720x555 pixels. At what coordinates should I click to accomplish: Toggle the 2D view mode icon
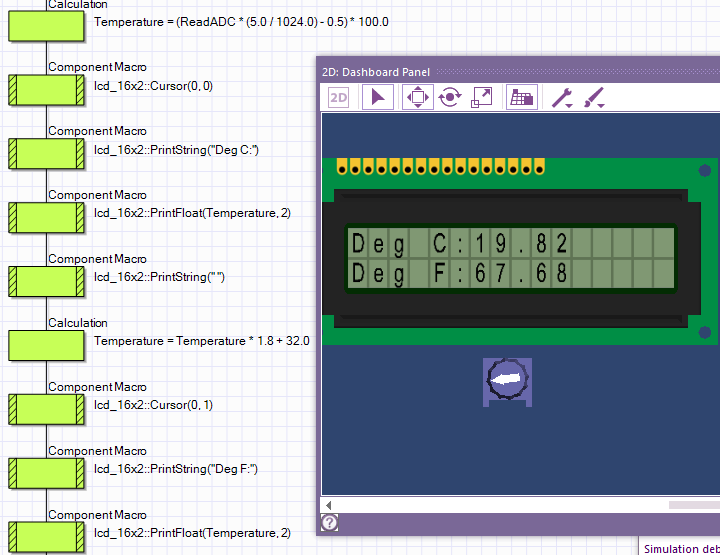tap(338, 97)
